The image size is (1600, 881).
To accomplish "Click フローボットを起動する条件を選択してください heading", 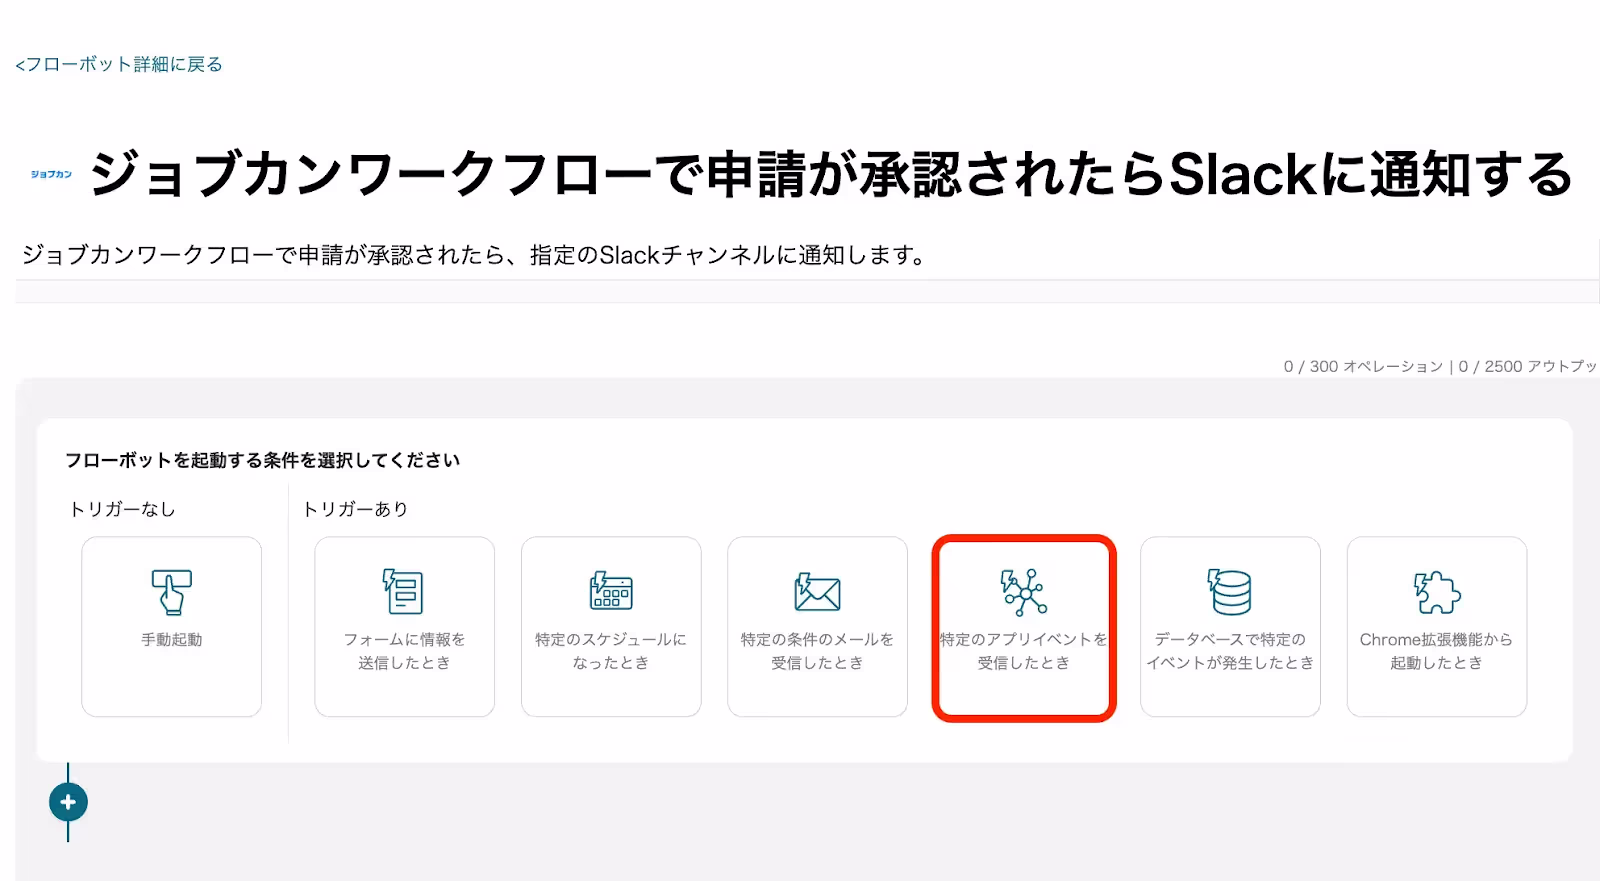I will coord(262,460).
